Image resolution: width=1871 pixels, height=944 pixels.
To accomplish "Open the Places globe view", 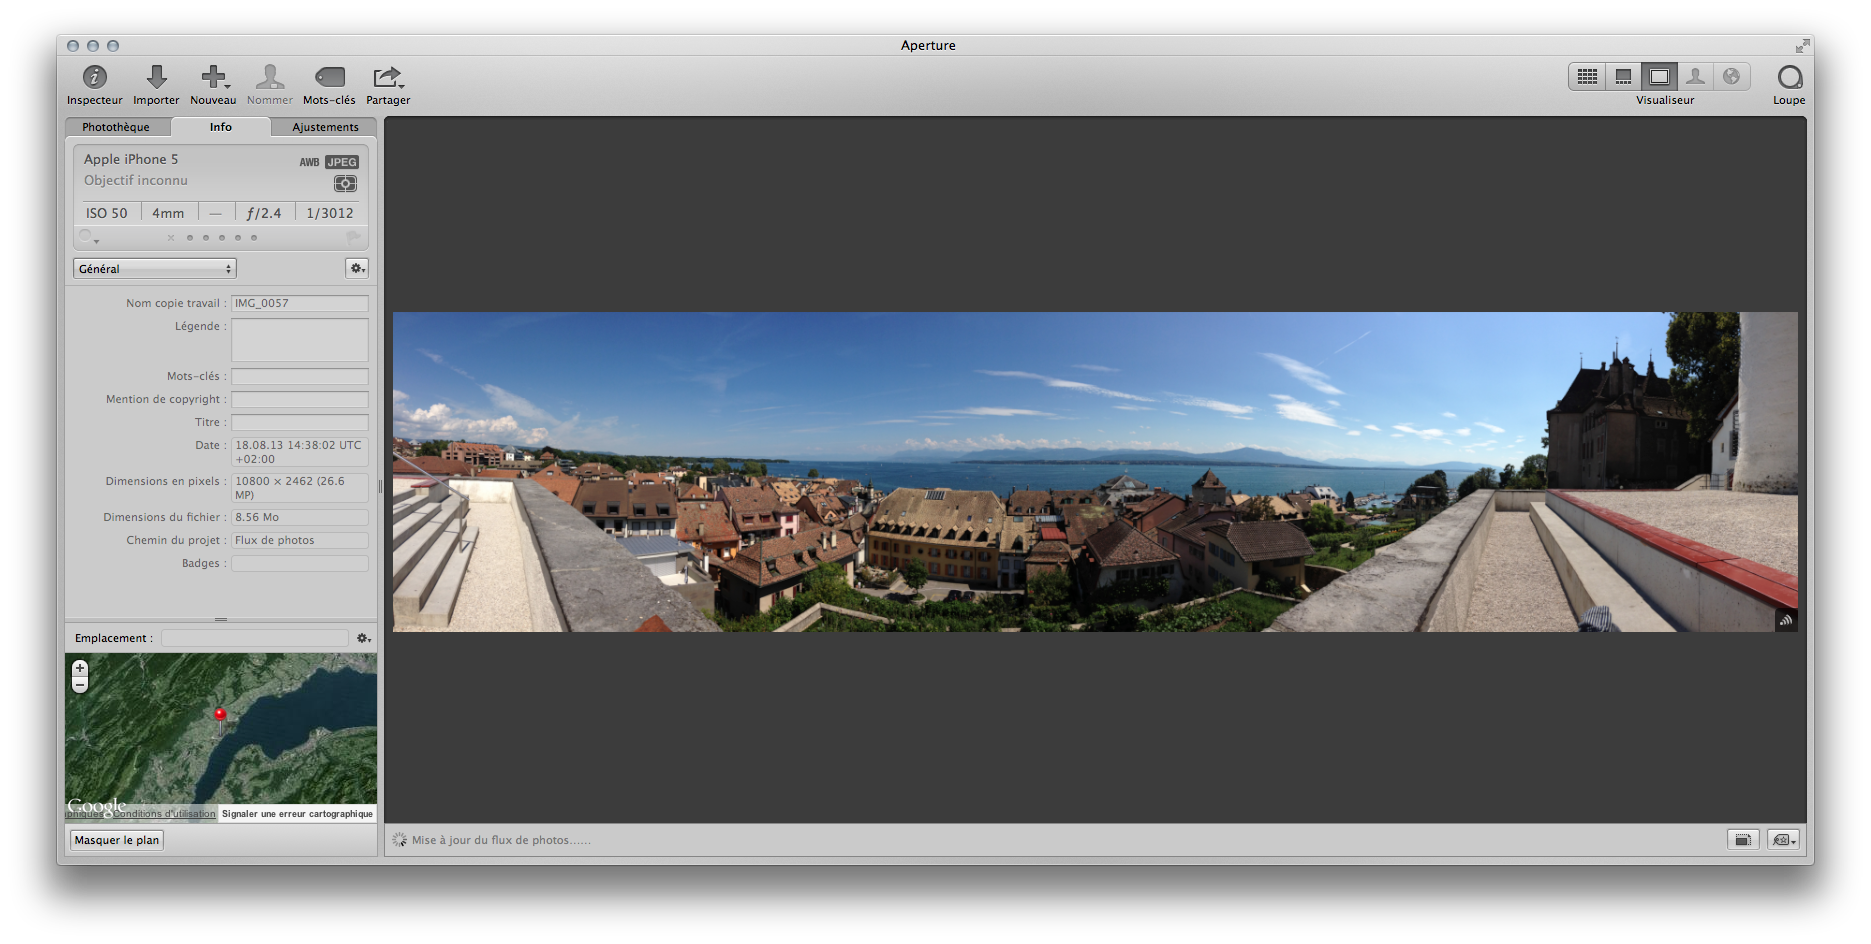I will coord(1731,77).
